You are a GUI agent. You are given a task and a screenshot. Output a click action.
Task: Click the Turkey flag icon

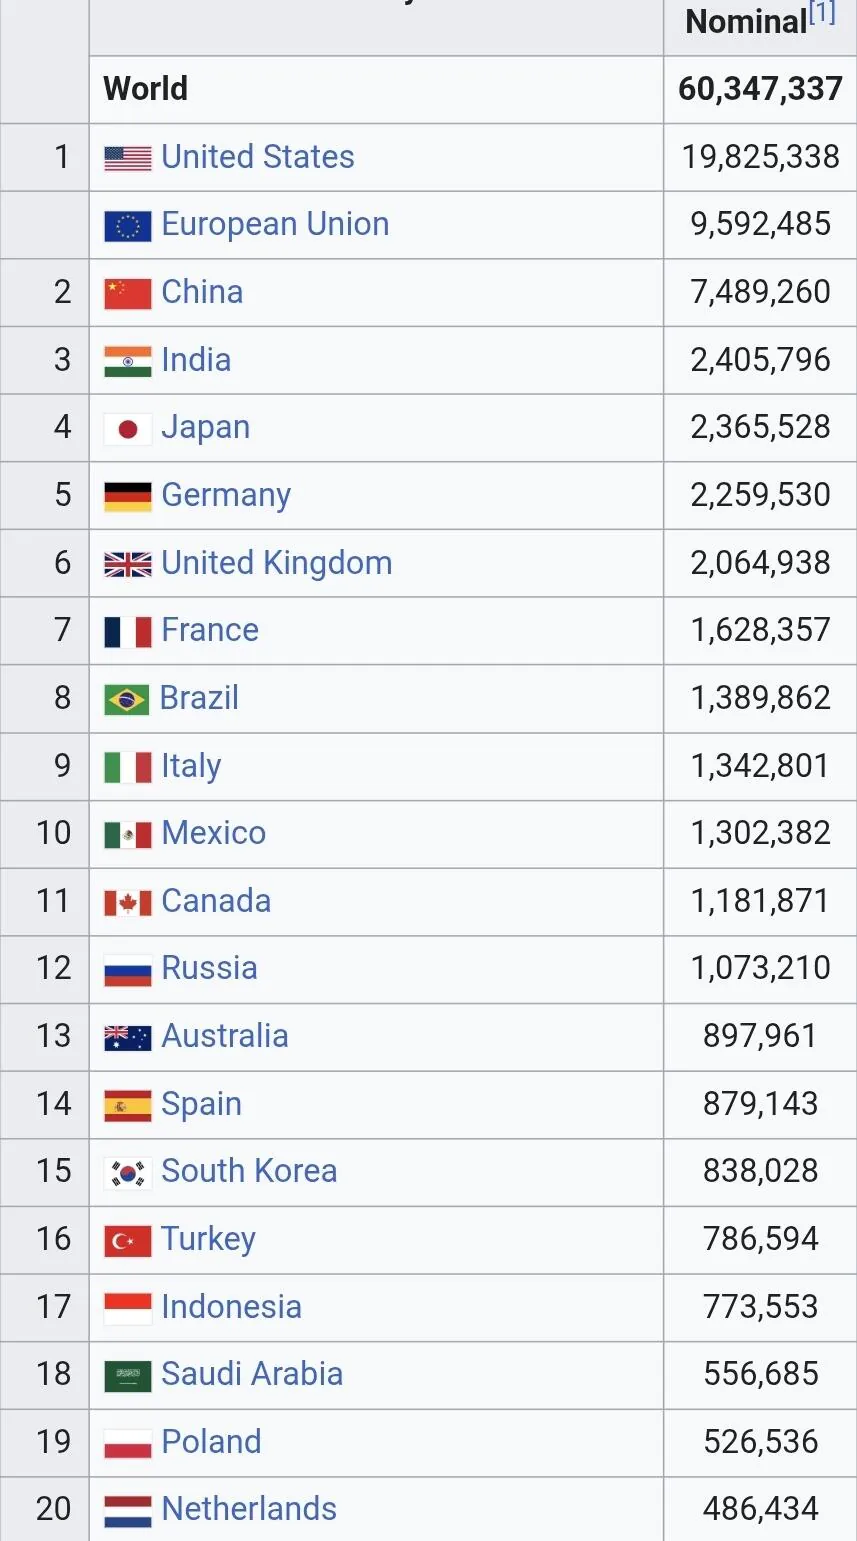click(x=128, y=1240)
